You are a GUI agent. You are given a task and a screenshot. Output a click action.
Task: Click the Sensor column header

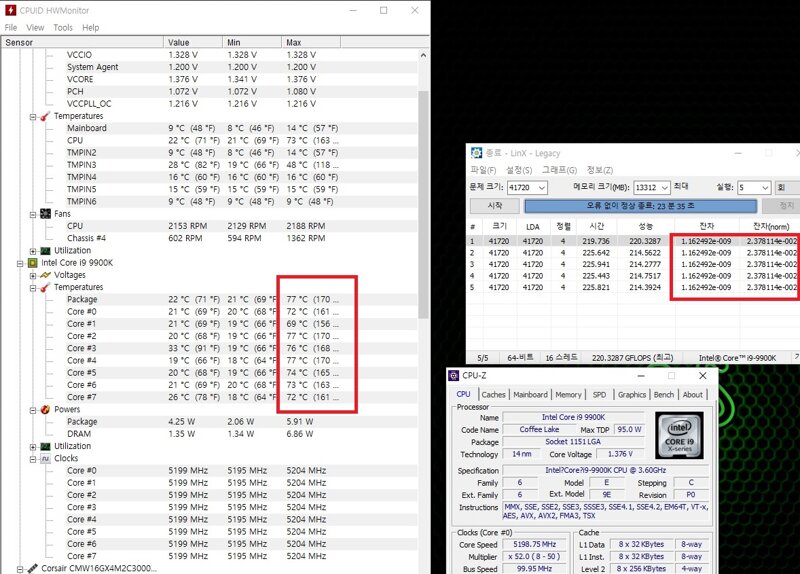point(83,42)
